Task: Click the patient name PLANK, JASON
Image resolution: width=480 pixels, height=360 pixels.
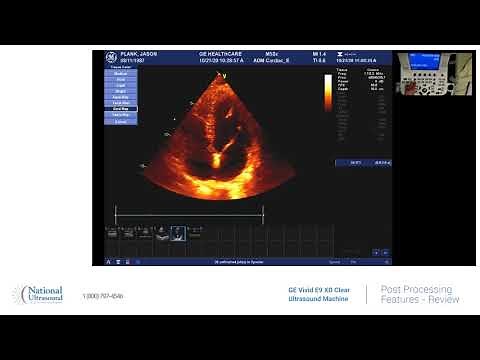Action: pyautogui.click(x=139, y=54)
